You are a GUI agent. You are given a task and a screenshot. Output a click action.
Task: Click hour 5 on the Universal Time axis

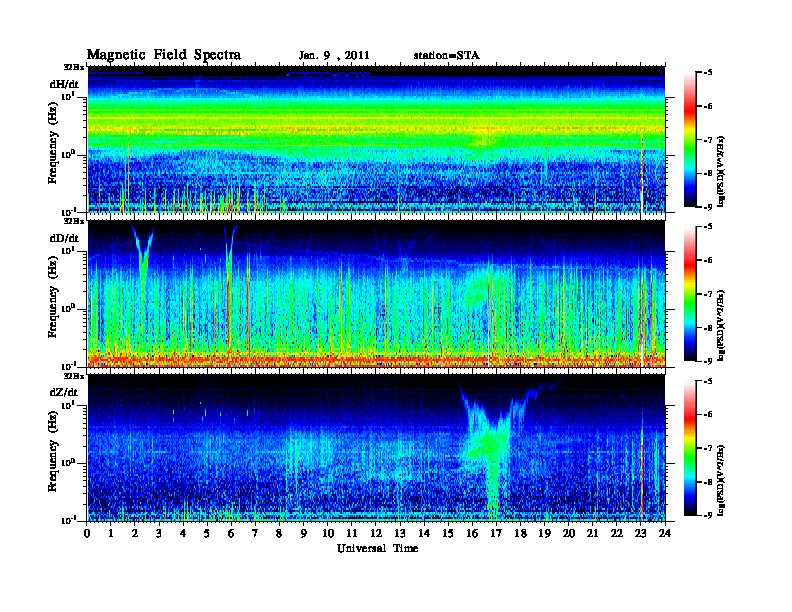(207, 533)
